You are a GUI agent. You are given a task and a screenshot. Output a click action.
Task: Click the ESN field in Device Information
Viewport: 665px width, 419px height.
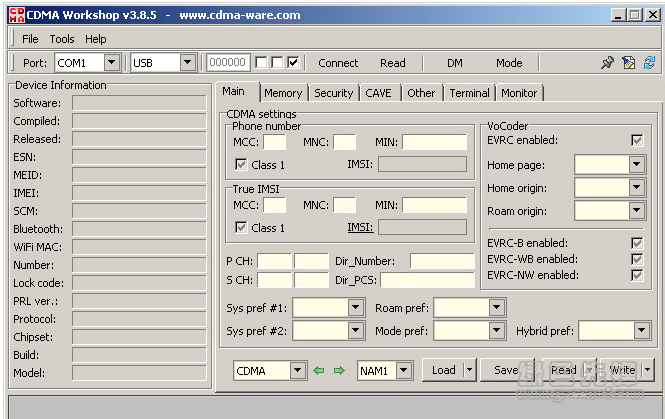coord(139,157)
